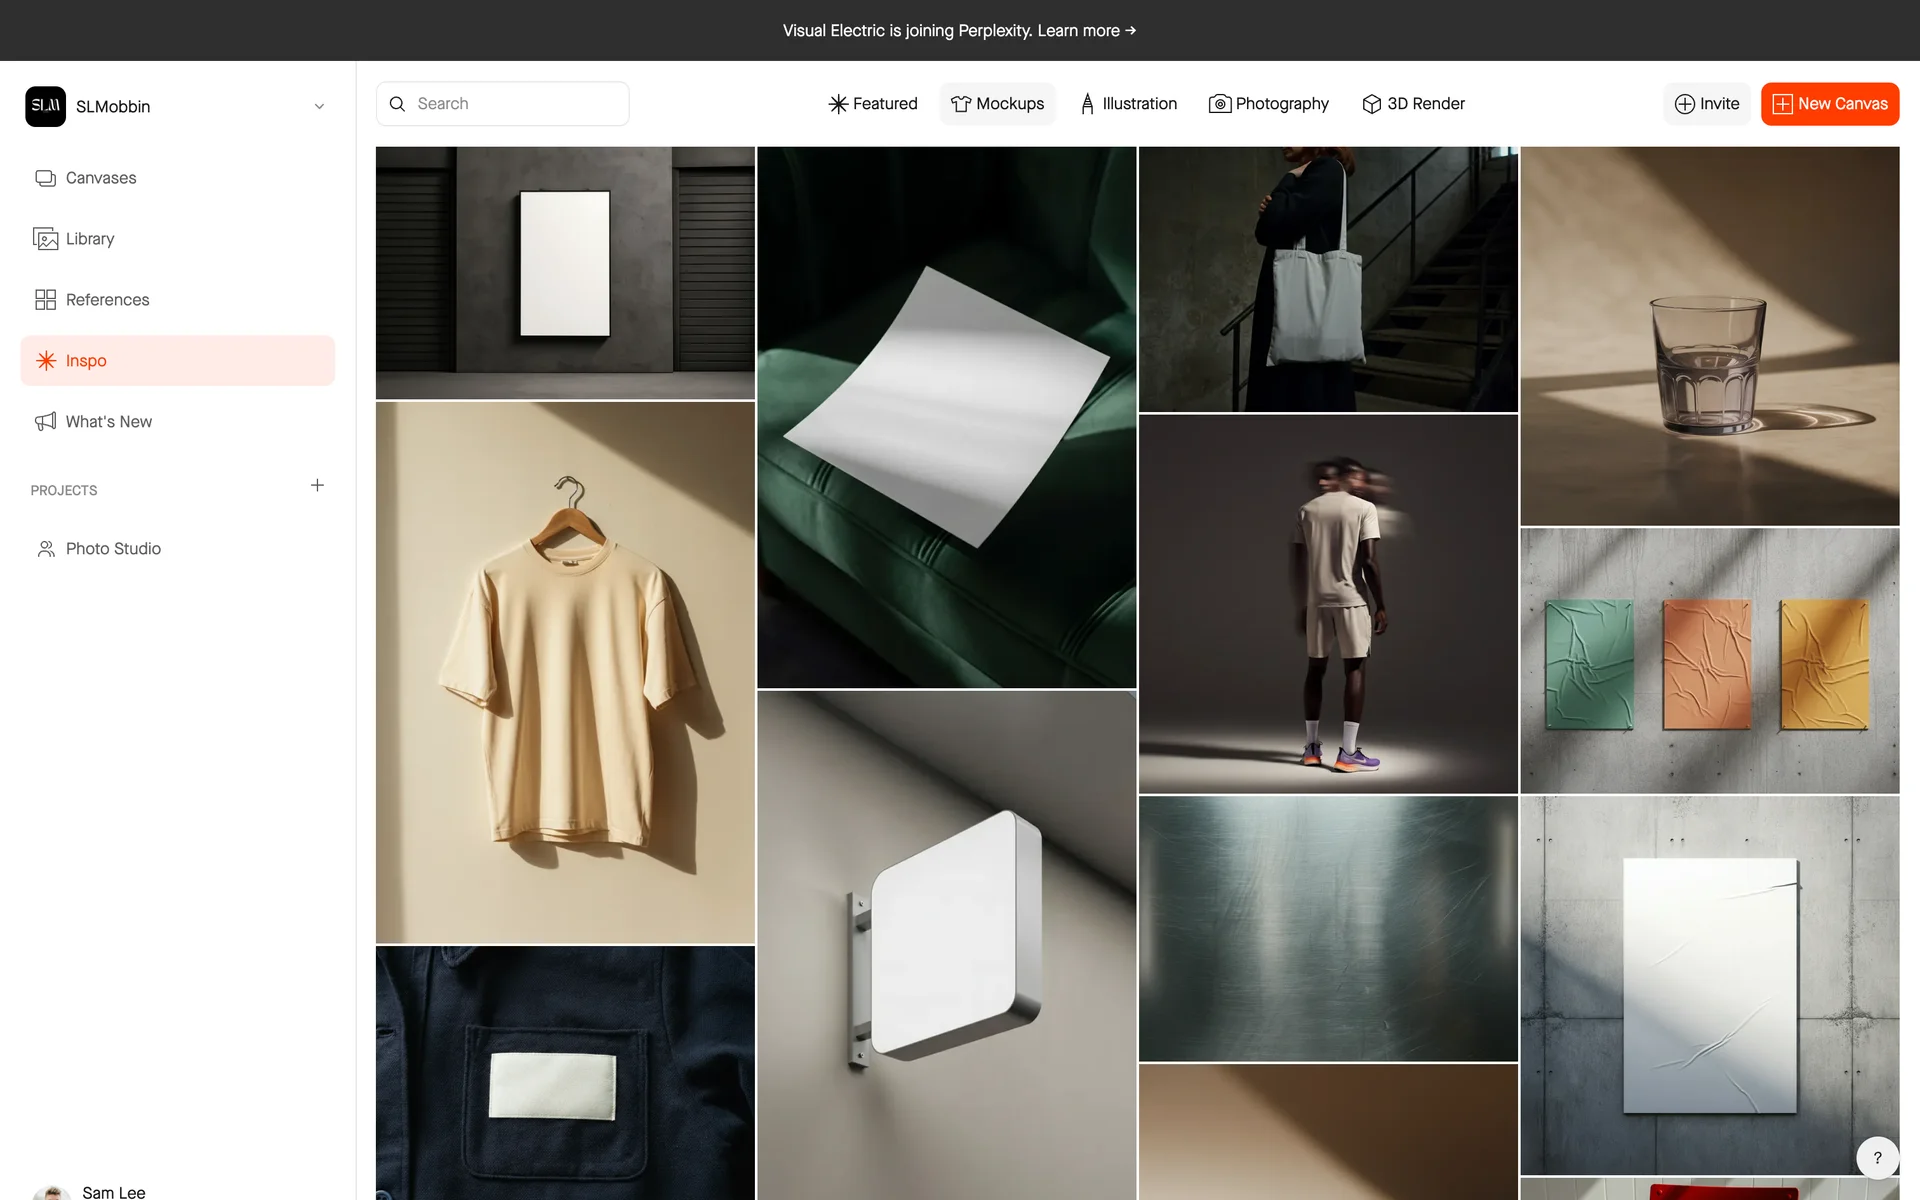Follow the Perplexity Learn more link

point(1086,31)
